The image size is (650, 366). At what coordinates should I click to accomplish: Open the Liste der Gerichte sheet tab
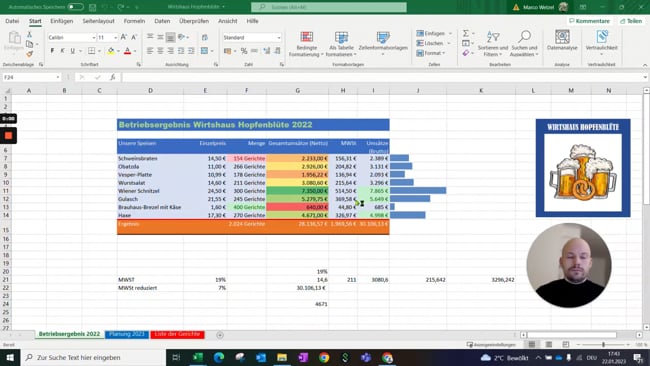pyautogui.click(x=177, y=334)
